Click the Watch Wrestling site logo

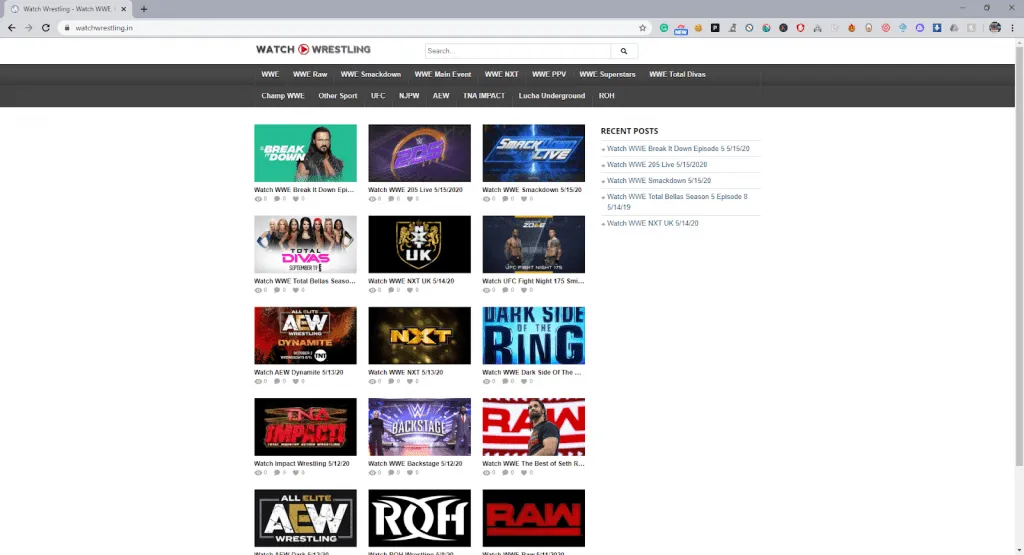pos(313,50)
